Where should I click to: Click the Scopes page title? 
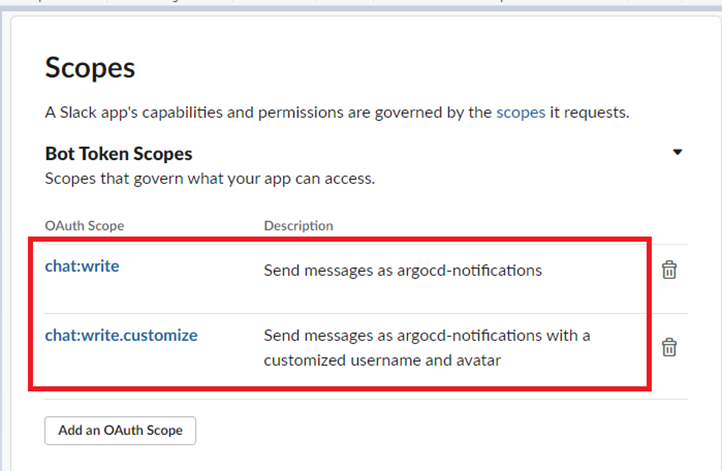[x=90, y=68]
